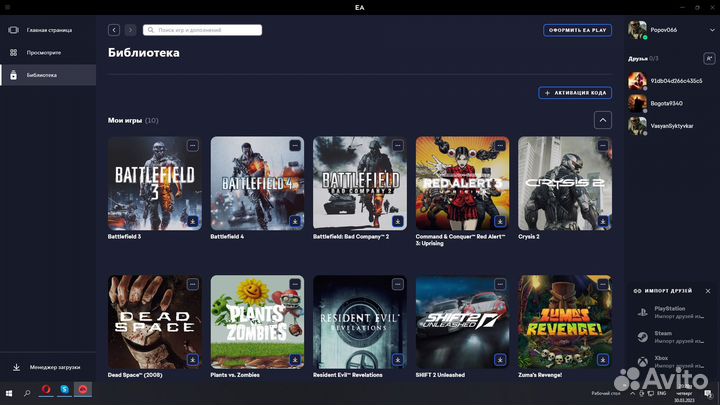Download Zuma's Revenge via tile download icon
Screen dimensions: 720x405
tap(603, 360)
